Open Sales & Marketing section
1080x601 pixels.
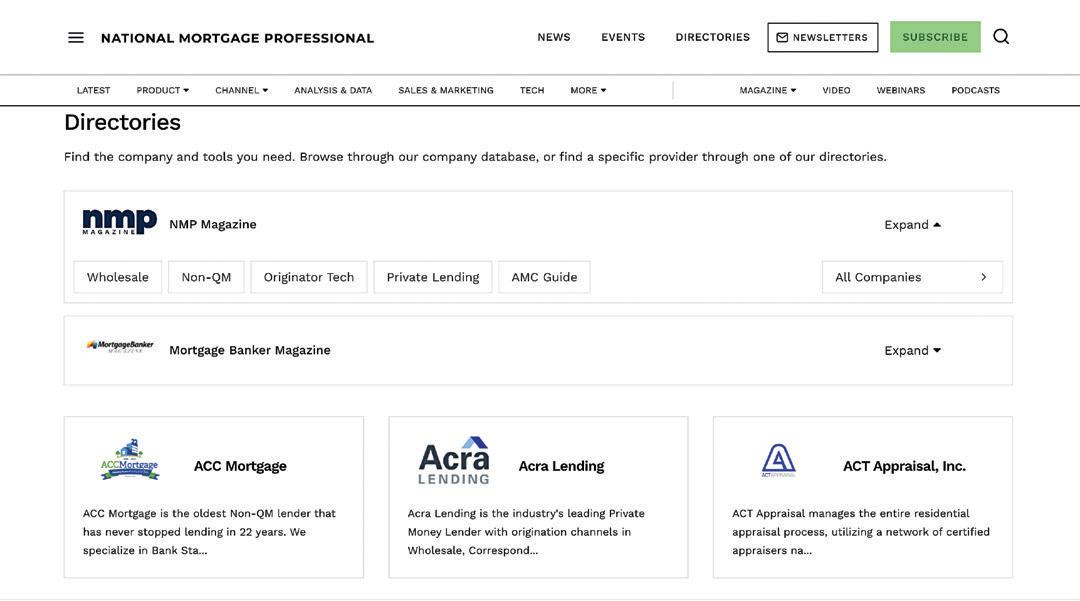click(446, 90)
